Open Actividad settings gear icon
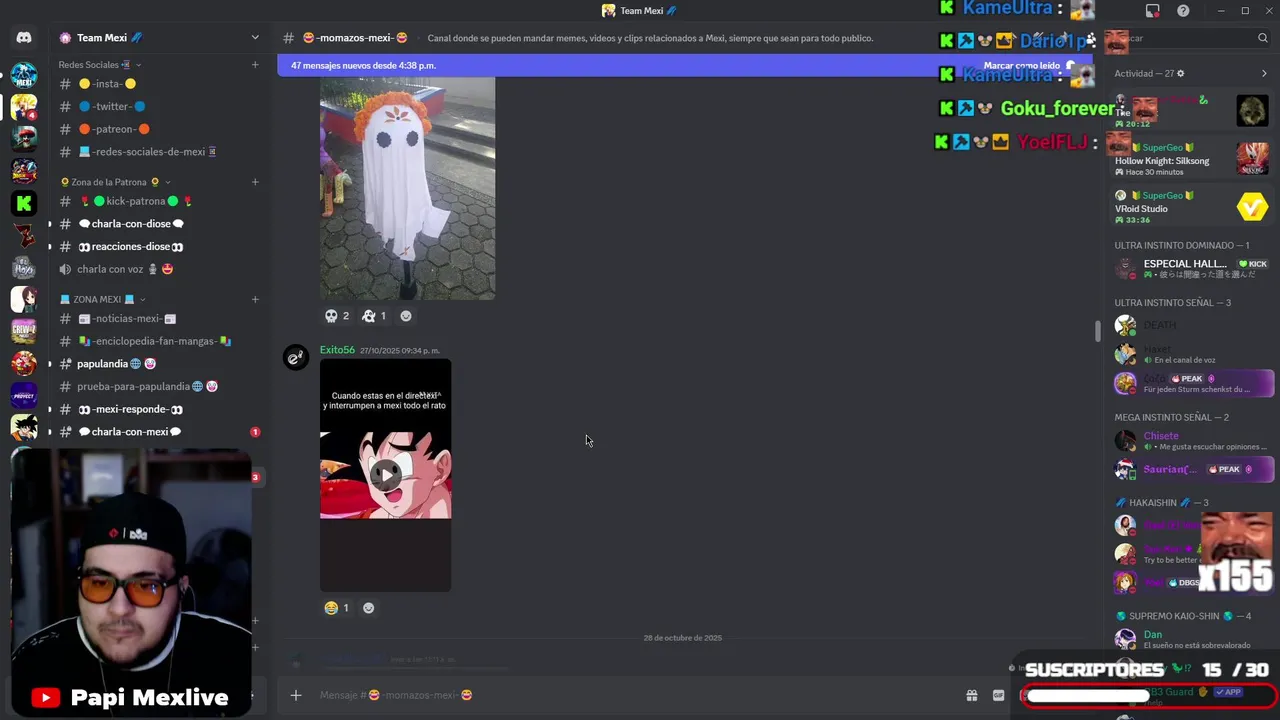 coord(1181,73)
